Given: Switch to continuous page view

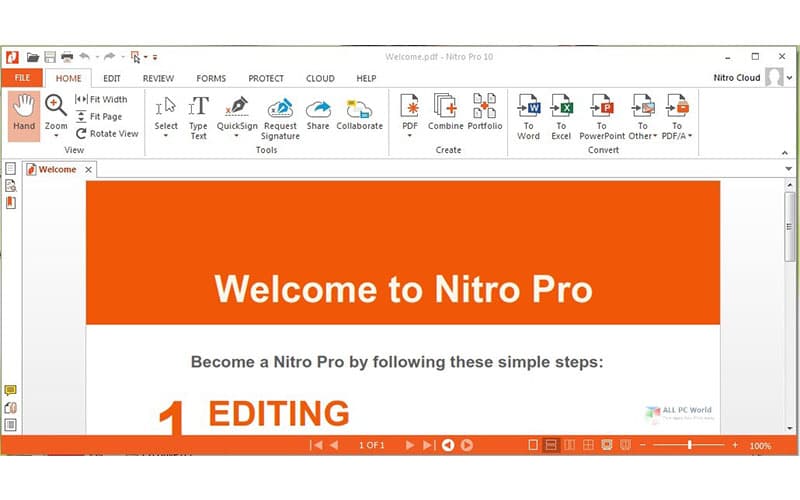Looking at the screenshot, I should (551, 445).
